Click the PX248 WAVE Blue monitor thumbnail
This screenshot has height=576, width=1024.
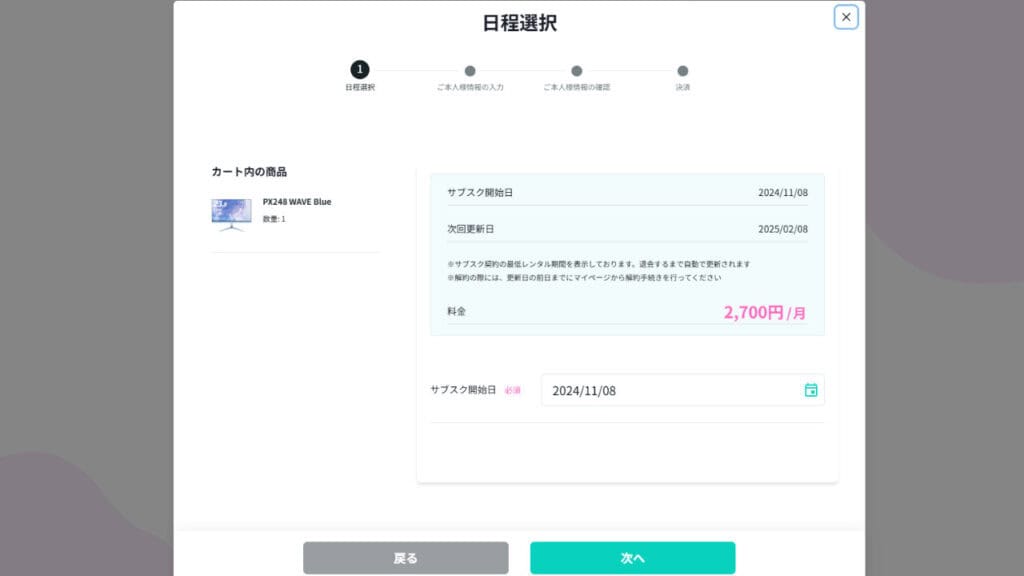231,215
